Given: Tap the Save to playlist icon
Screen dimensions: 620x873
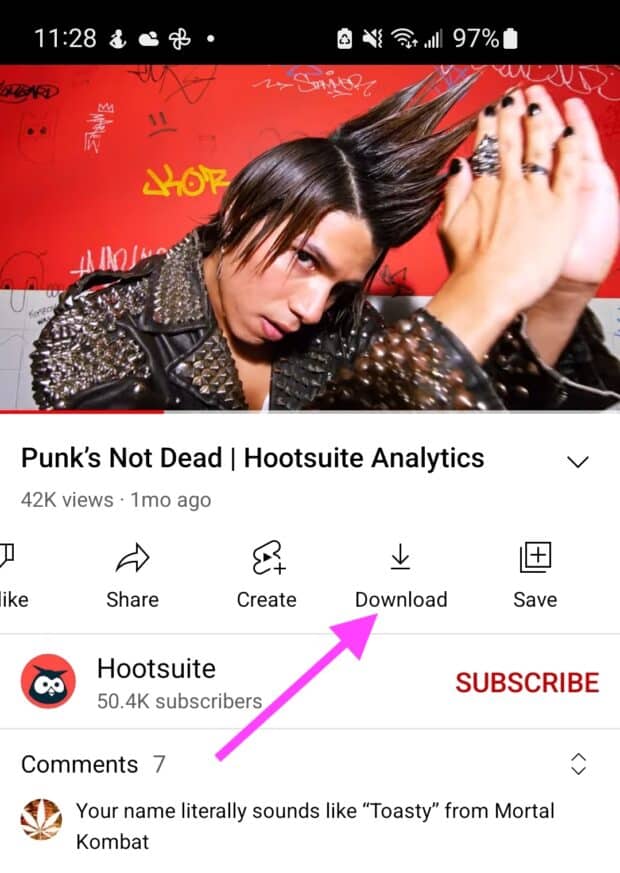Looking at the screenshot, I should [x=535, y=557].
